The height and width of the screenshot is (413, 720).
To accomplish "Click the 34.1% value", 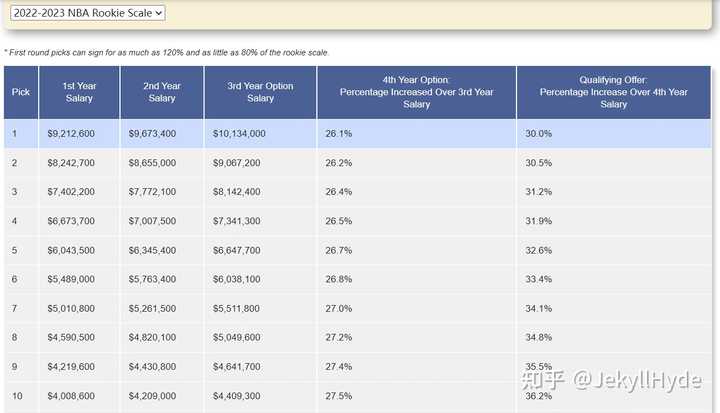I will pos(539,308).
